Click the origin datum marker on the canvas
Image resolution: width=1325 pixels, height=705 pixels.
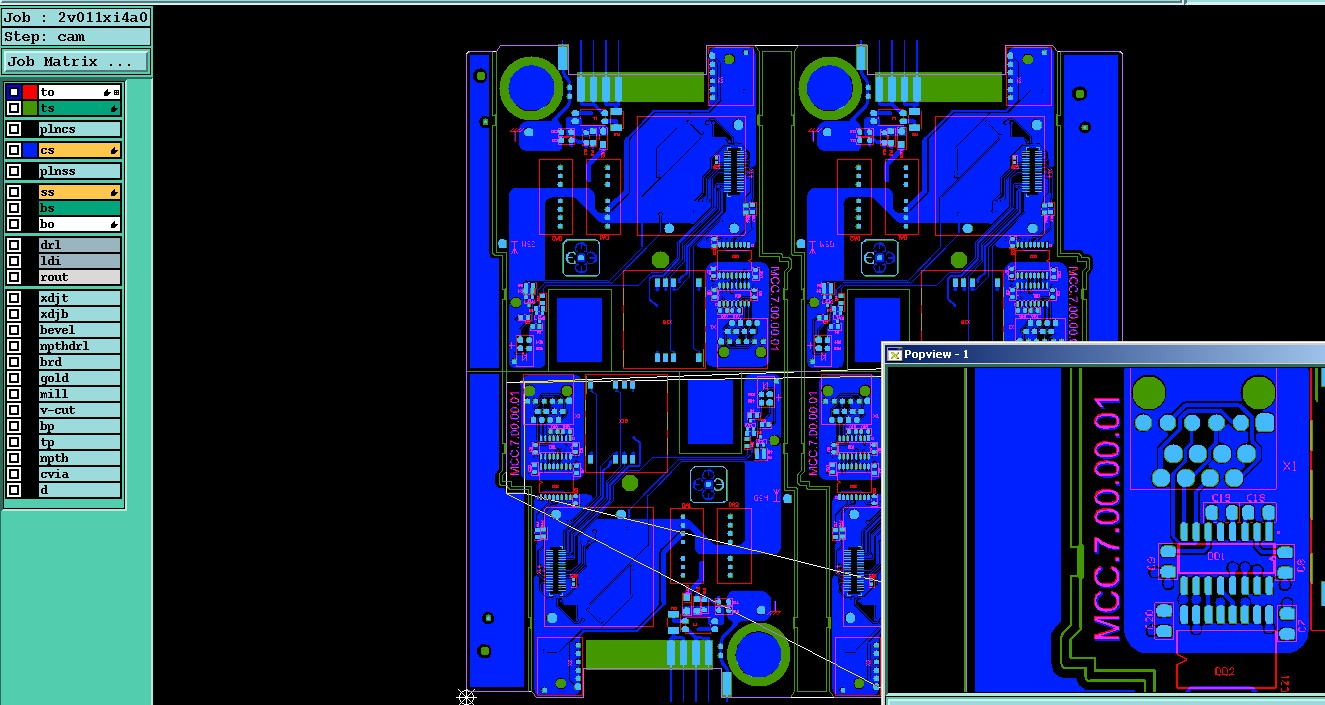click(x=466, y=696)
